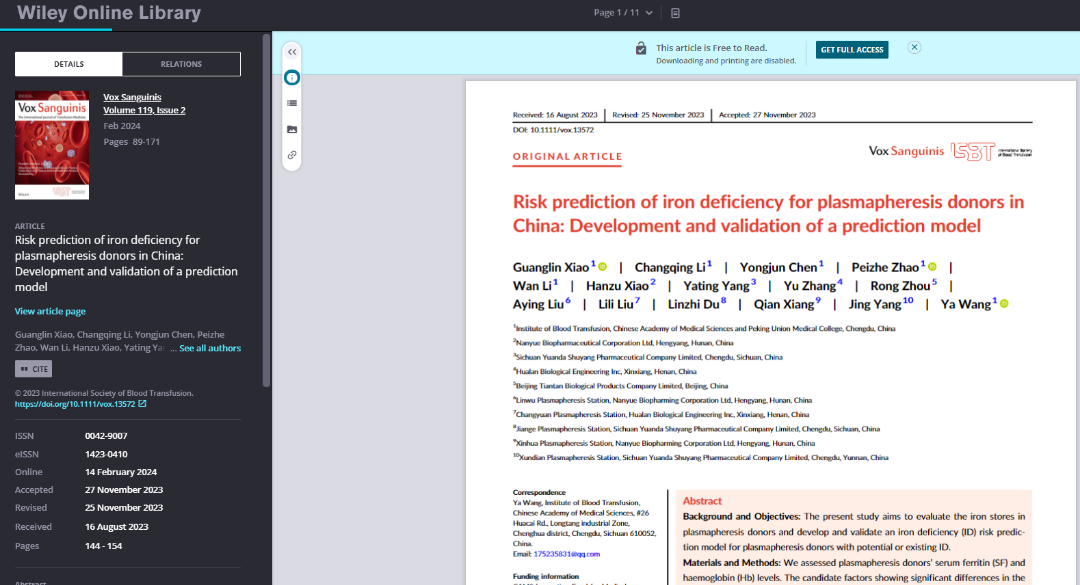This screenshot has width=1080, height=585.
Task: Click the Received 16 August 2023 sidebar value
Action: [116, 526]
